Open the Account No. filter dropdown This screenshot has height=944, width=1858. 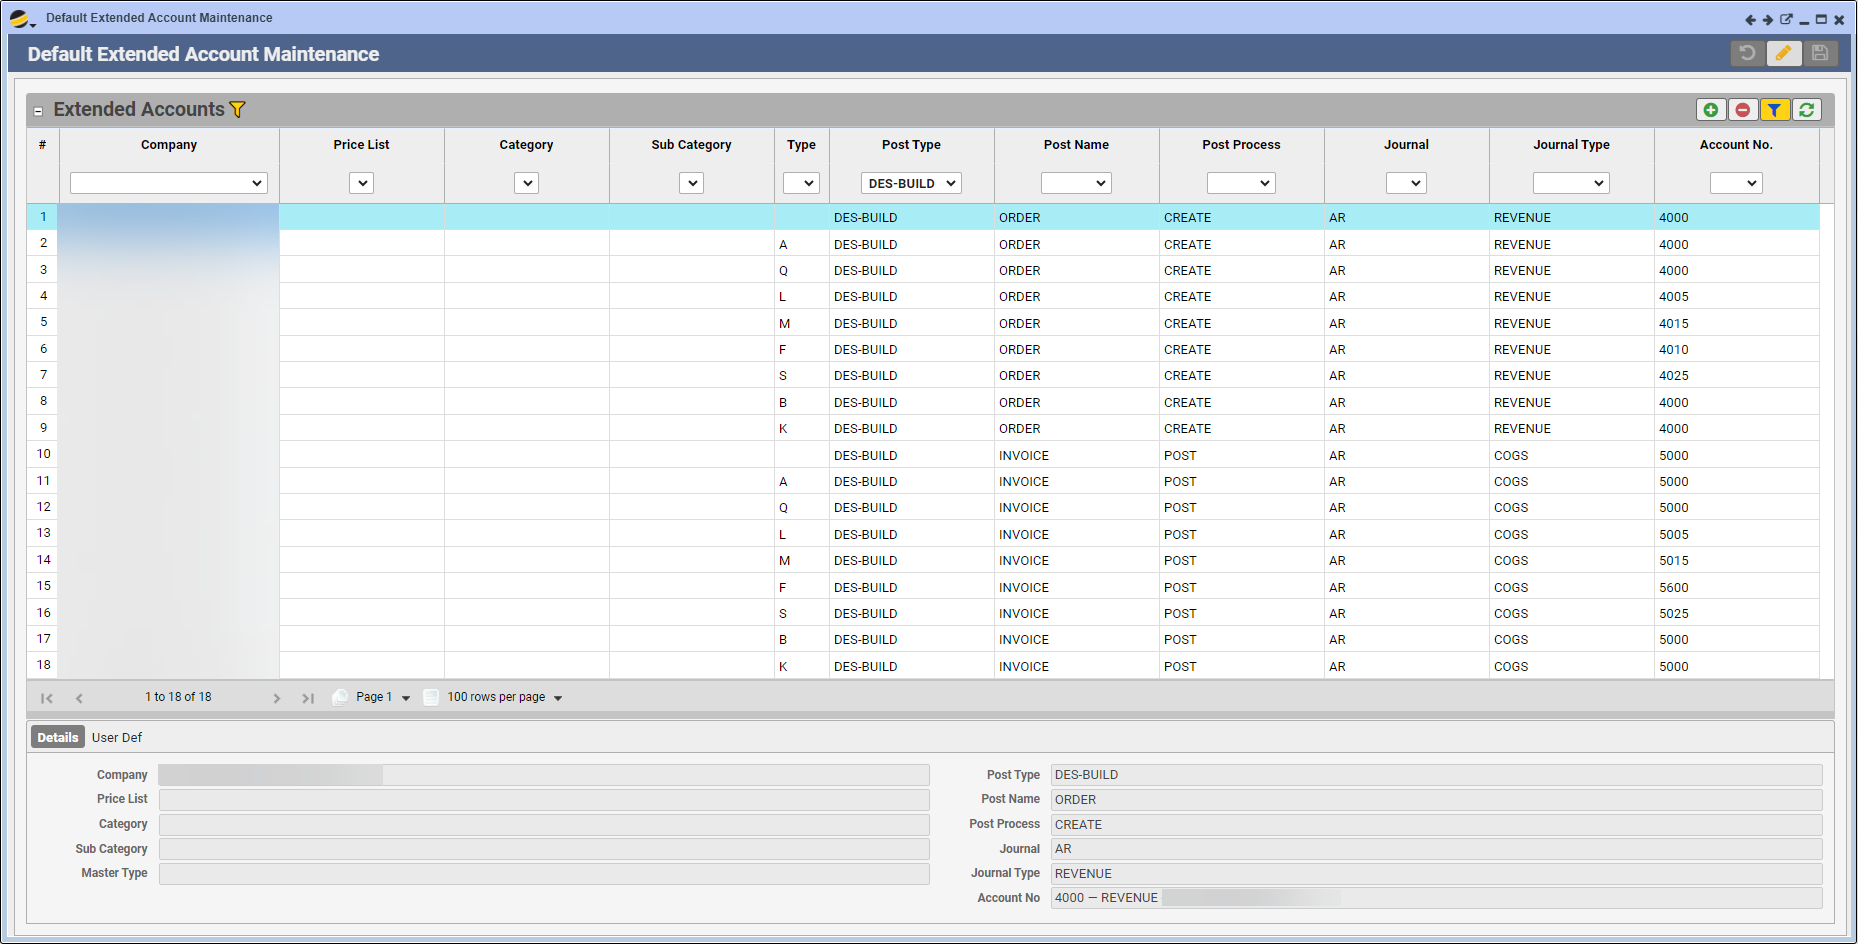pos(1736,183)
